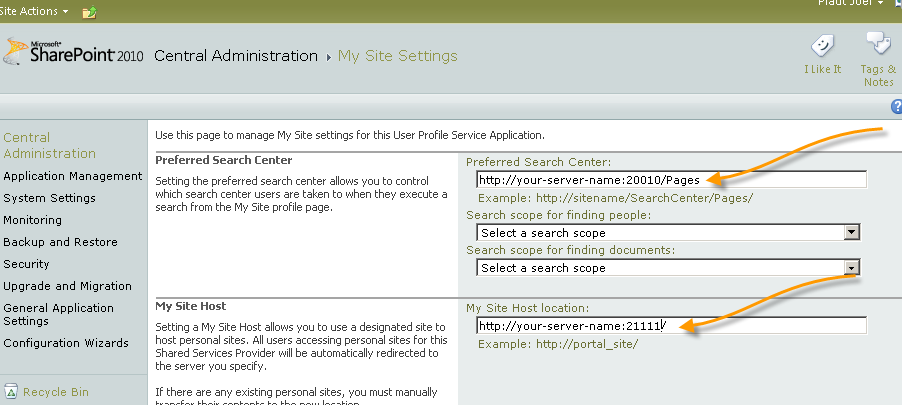Click the My Site Settings breadcrumb title
The image size is (902, 405).
tap(398, 56)
